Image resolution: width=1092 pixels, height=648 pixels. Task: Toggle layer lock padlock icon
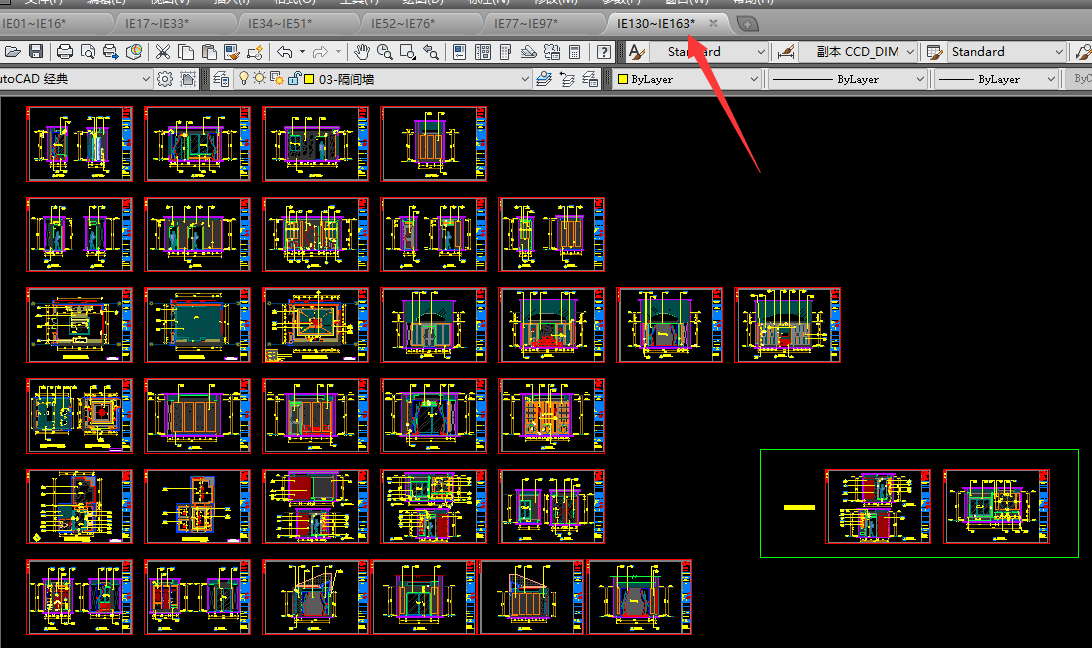[294, 79]
